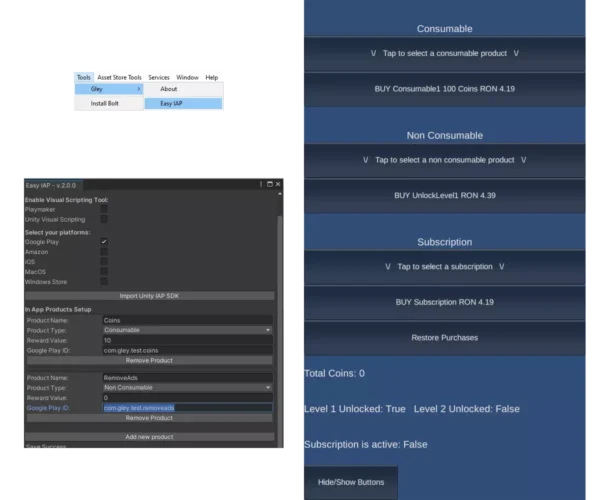Screen dimensions: 600x500
Task: Tap to select a non consumable product
Action: (x=444, y=160)
